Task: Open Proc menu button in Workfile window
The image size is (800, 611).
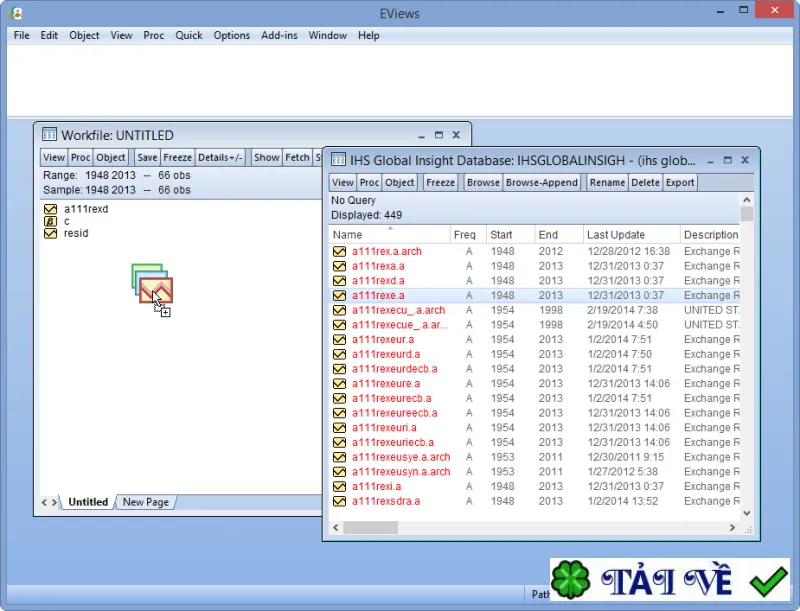Action: coord(80,158)
